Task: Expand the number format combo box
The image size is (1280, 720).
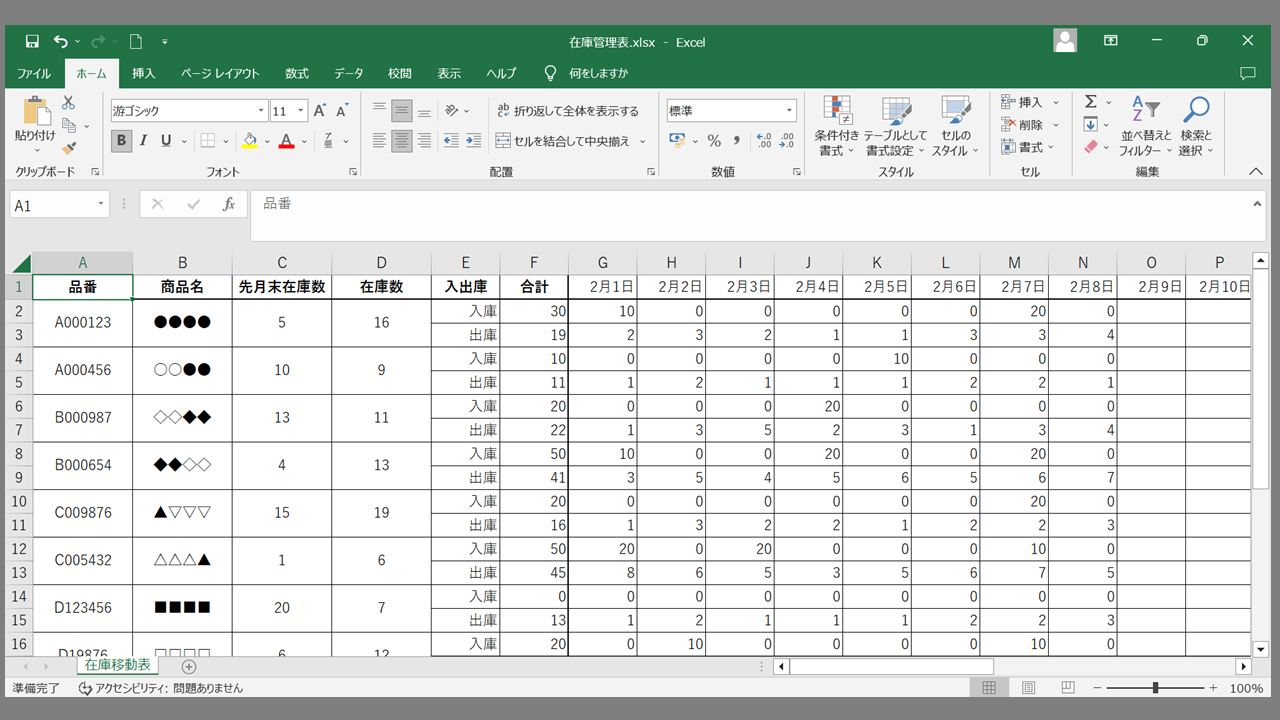Action: click(x=789, y=111)
